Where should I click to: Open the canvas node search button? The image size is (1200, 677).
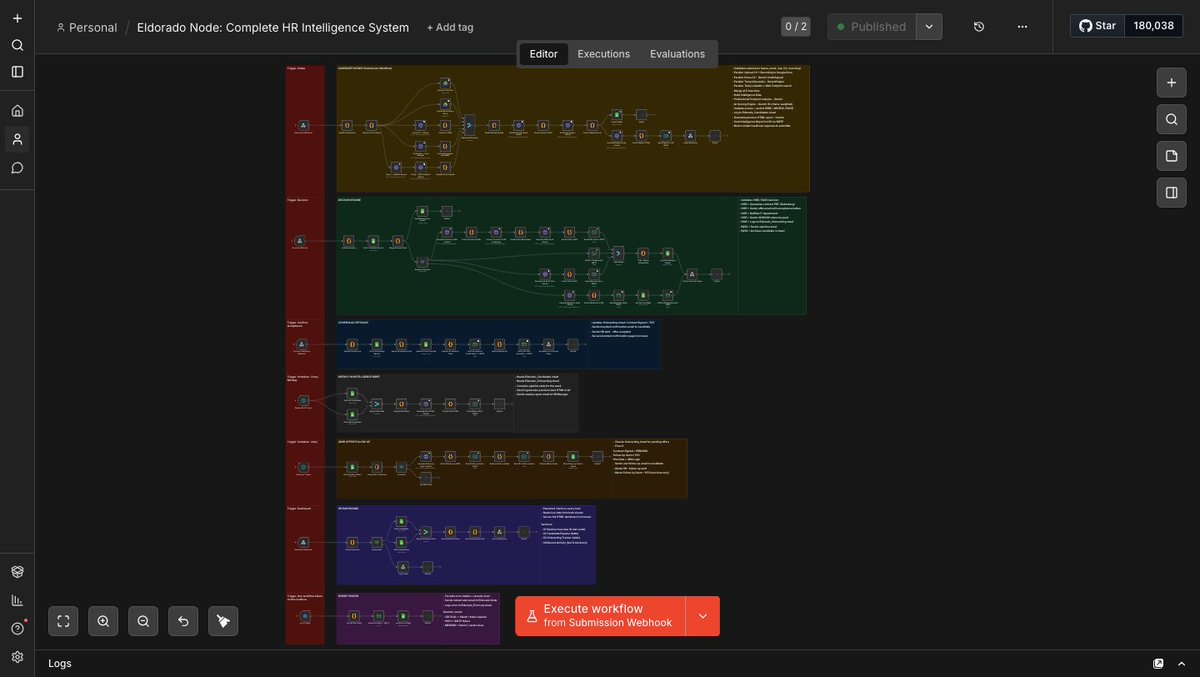coord(1172,119)
